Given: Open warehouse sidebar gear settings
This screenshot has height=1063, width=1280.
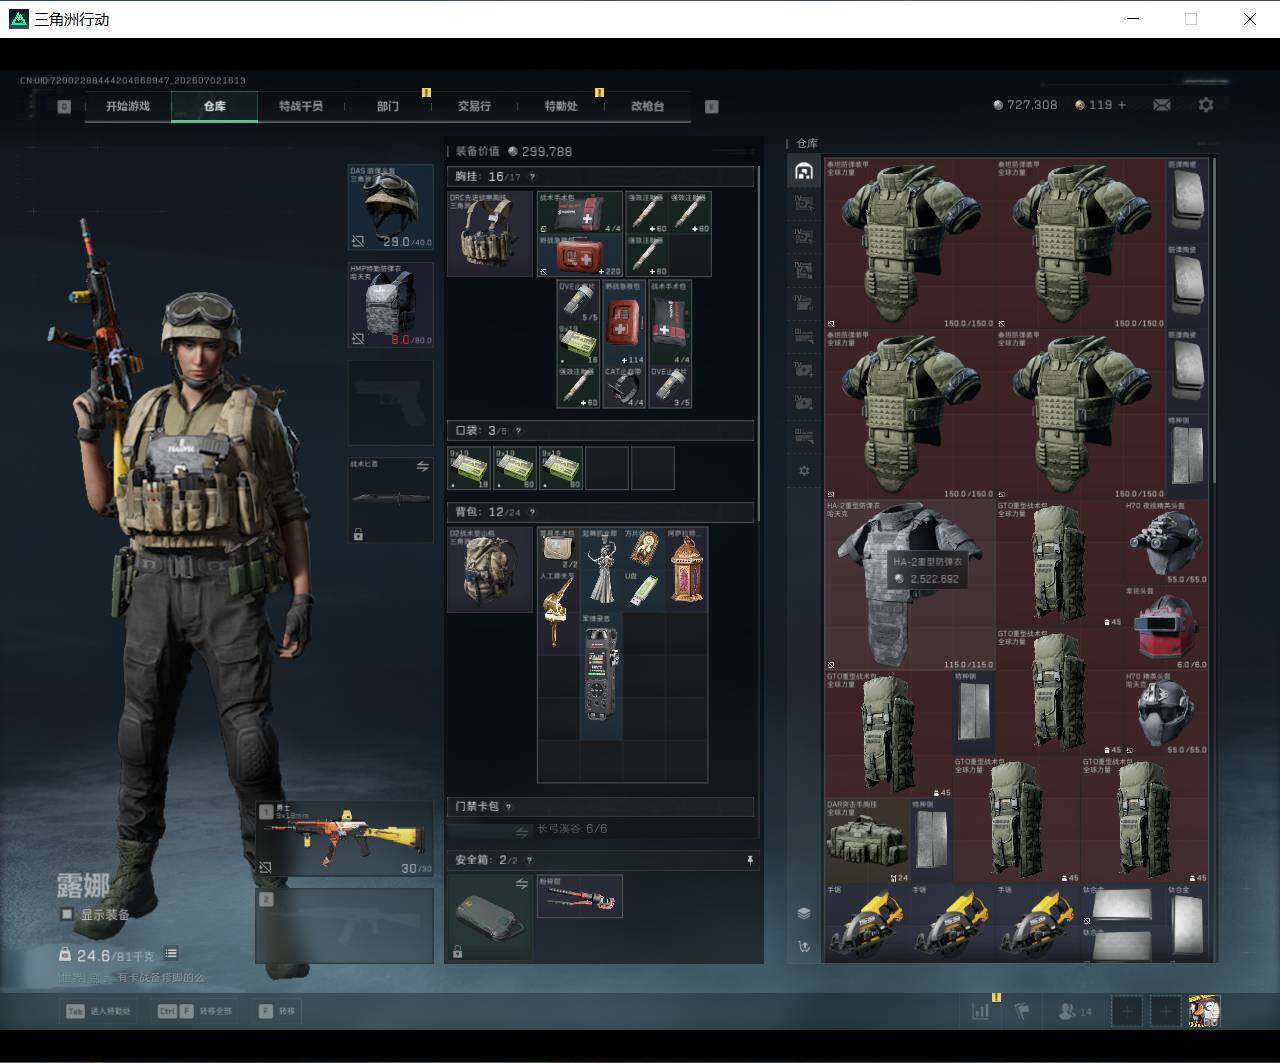Looking at the screenshot, I should pos(803,470).
